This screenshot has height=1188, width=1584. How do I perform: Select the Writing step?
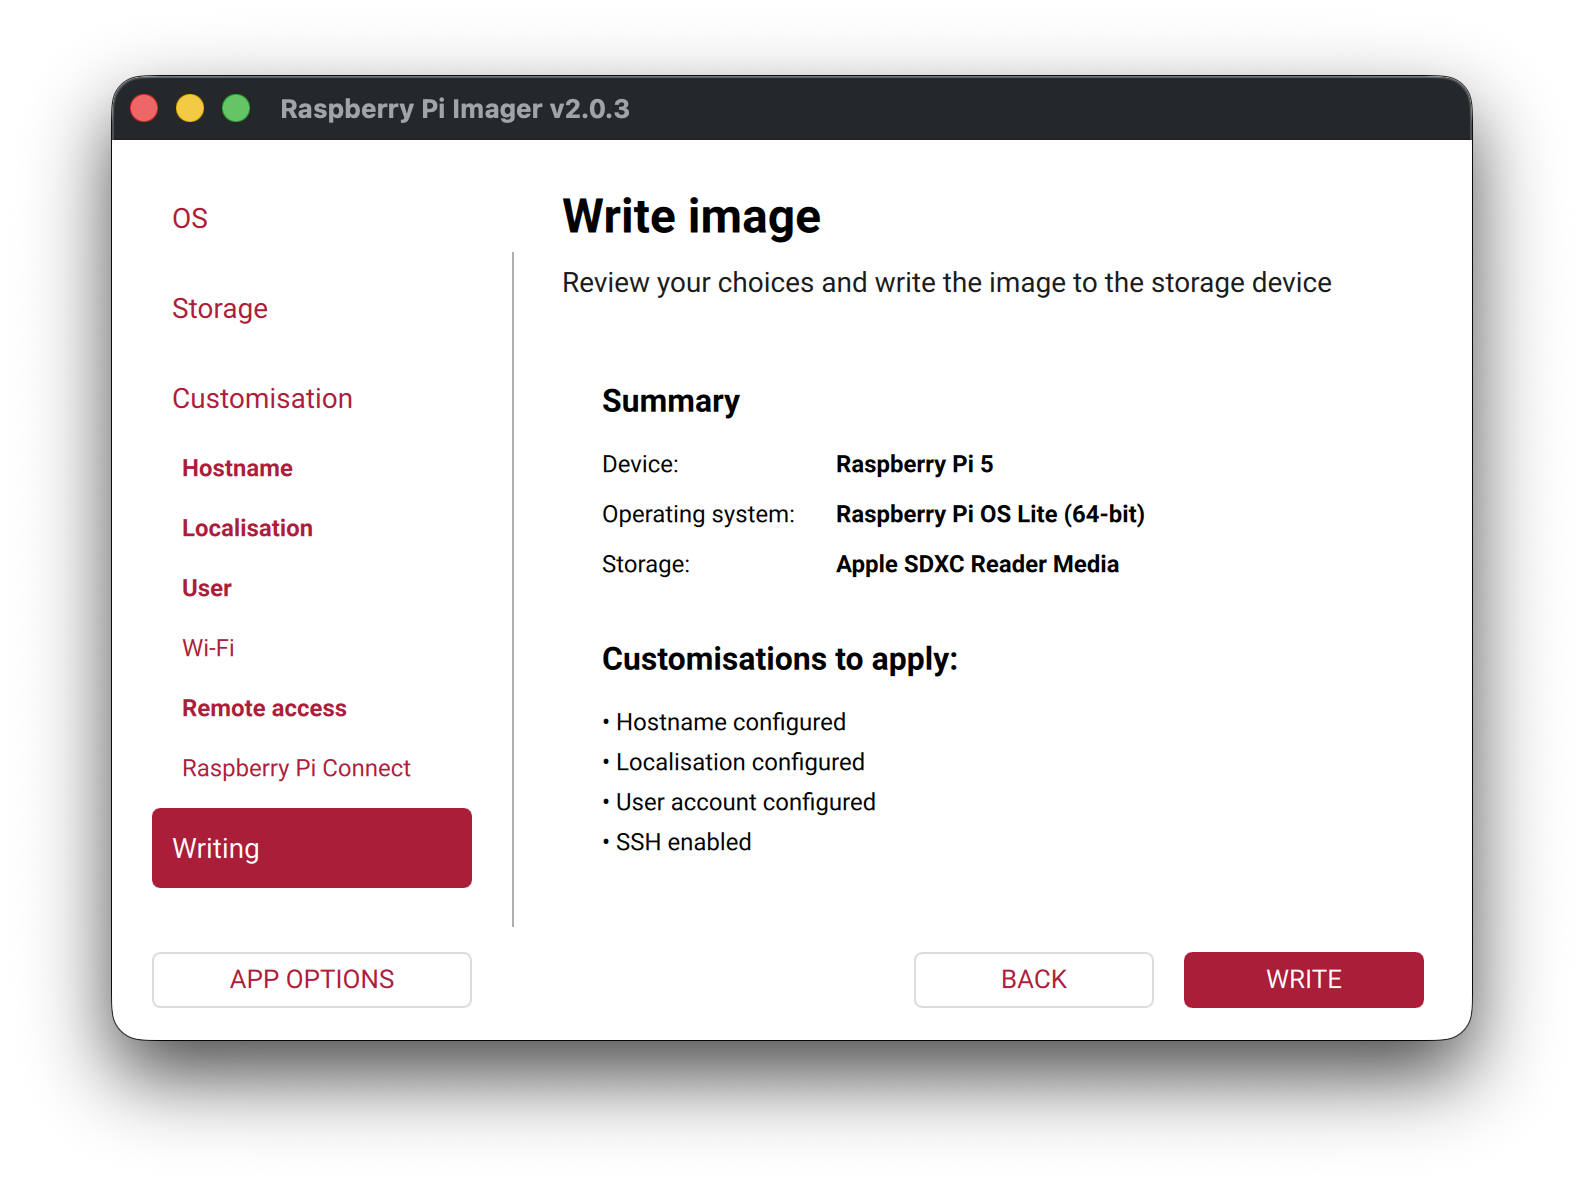(x=312, y=848)
